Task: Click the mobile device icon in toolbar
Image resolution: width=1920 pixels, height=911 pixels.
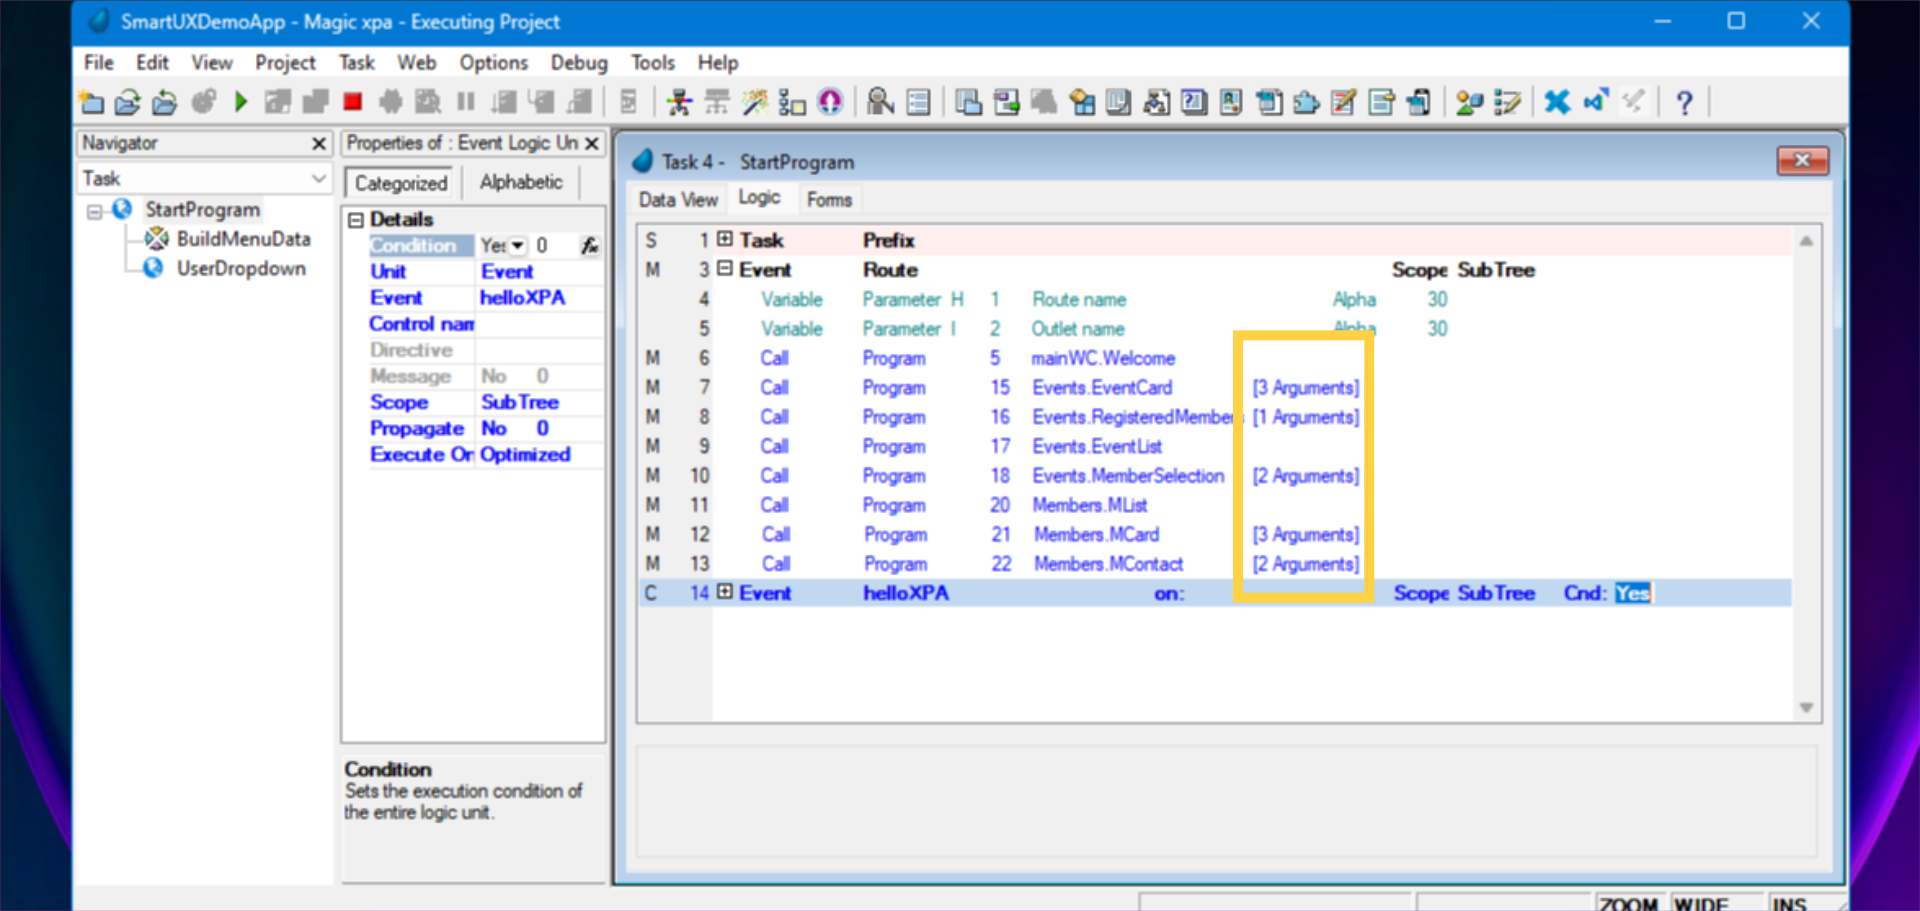Action: pos(1418,102)
